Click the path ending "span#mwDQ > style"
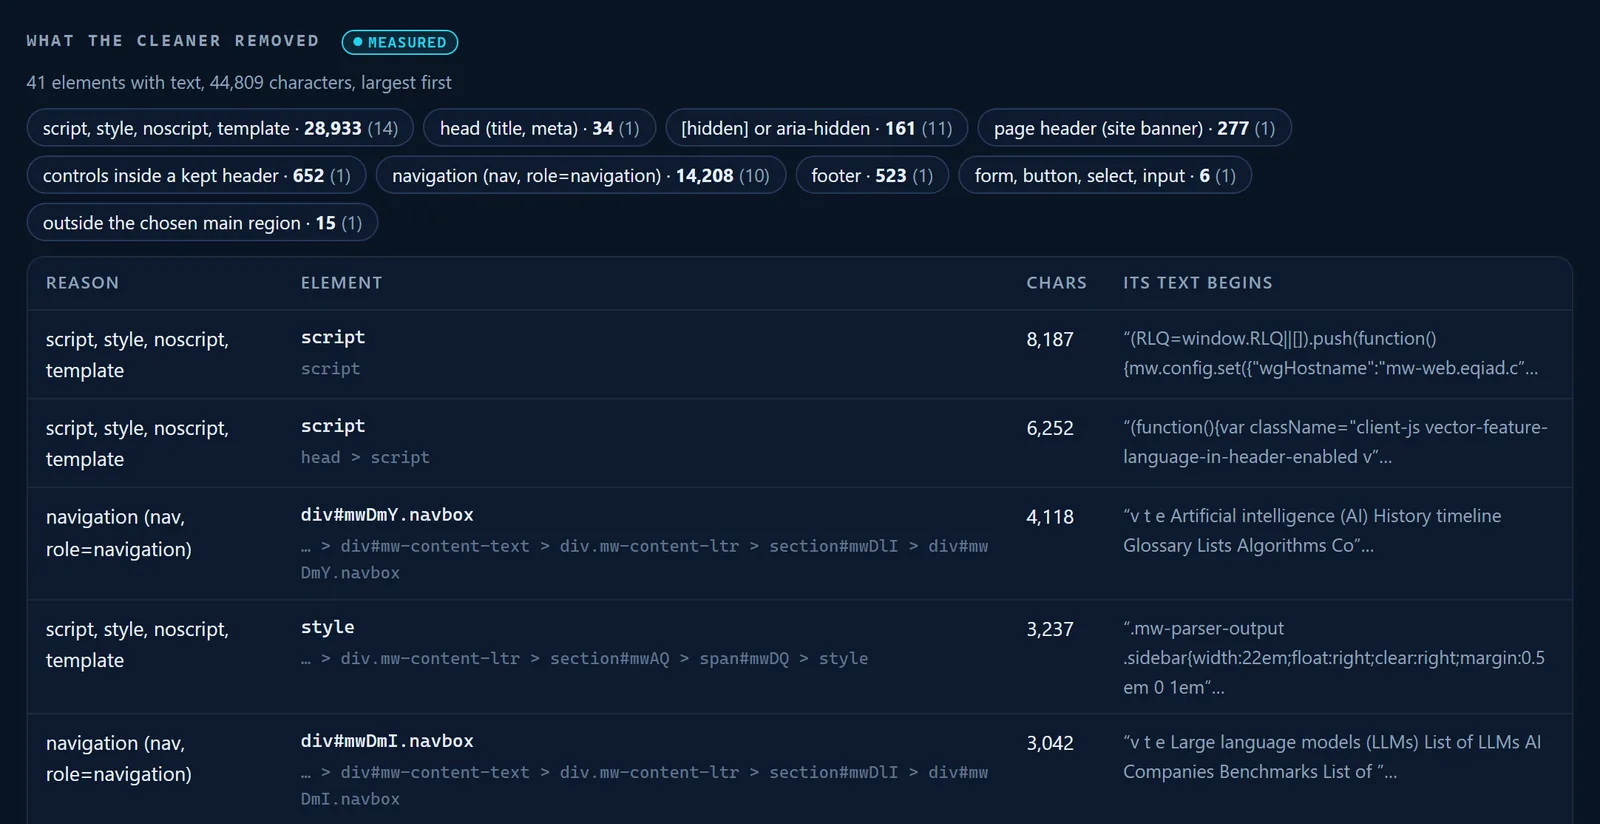The height and width of the screenshot is (824, 1600). (x=584, y=659)
